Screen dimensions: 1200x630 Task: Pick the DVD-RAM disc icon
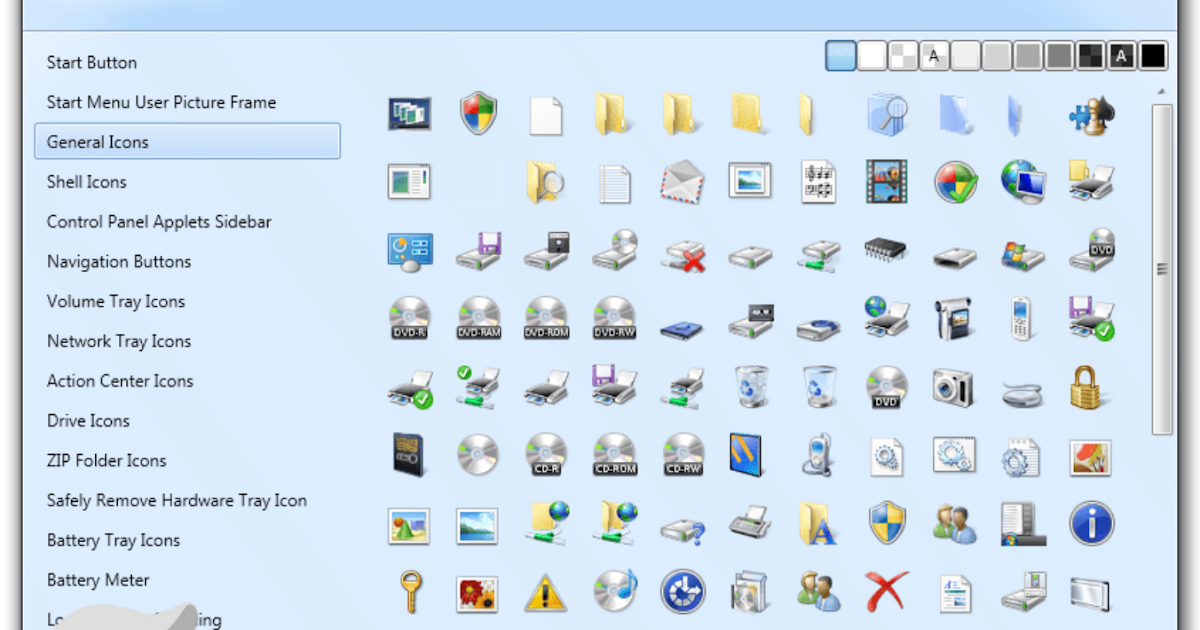(478, 318)
